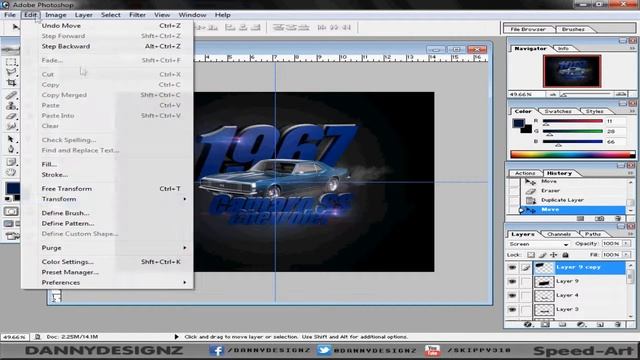Click History panel delete state trash icon

point(618,219)
